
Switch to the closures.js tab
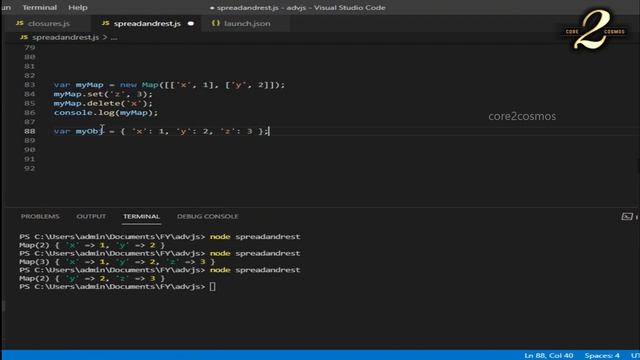pos(49,23)
